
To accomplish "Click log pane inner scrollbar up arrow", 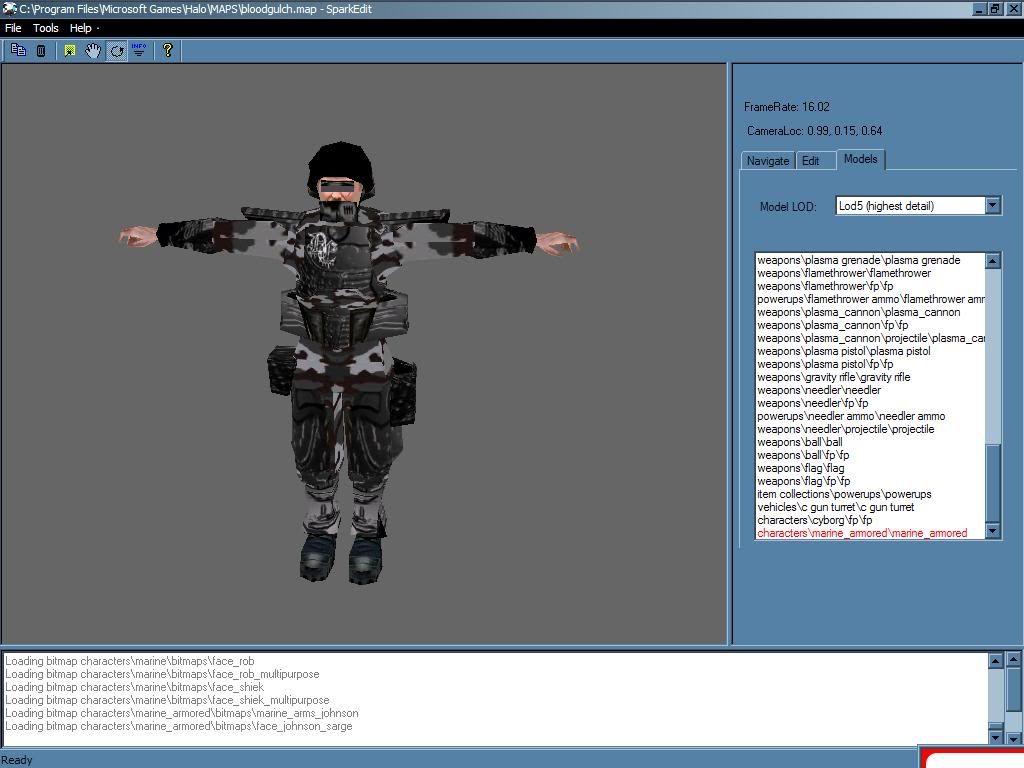I will tap(995, 661).
